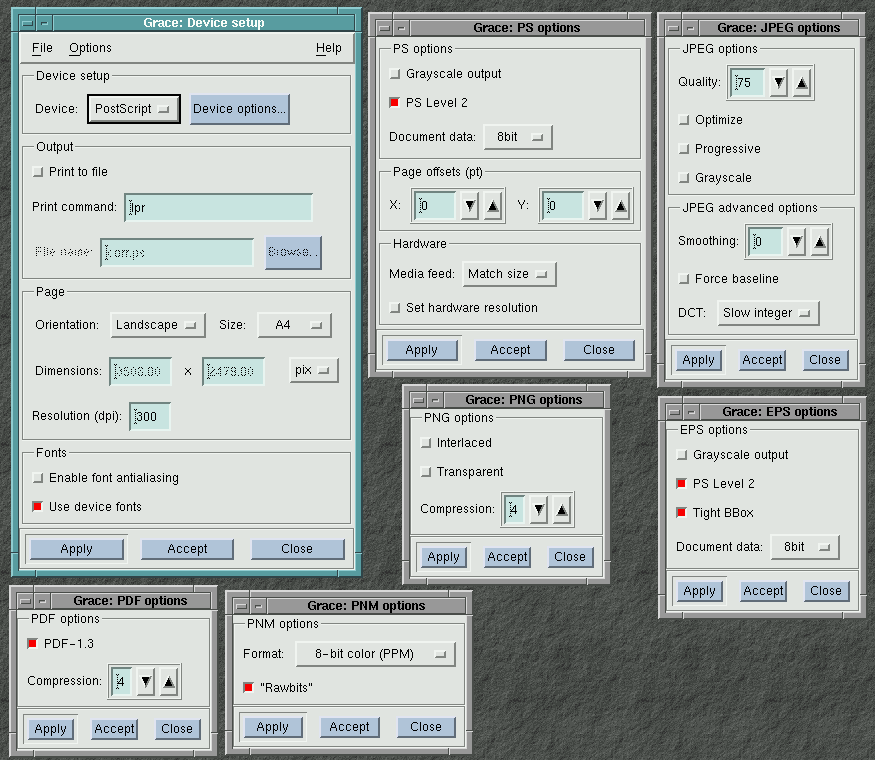Click down arrow for PS Y offset

pyautogui.click(x=597, y=207)
